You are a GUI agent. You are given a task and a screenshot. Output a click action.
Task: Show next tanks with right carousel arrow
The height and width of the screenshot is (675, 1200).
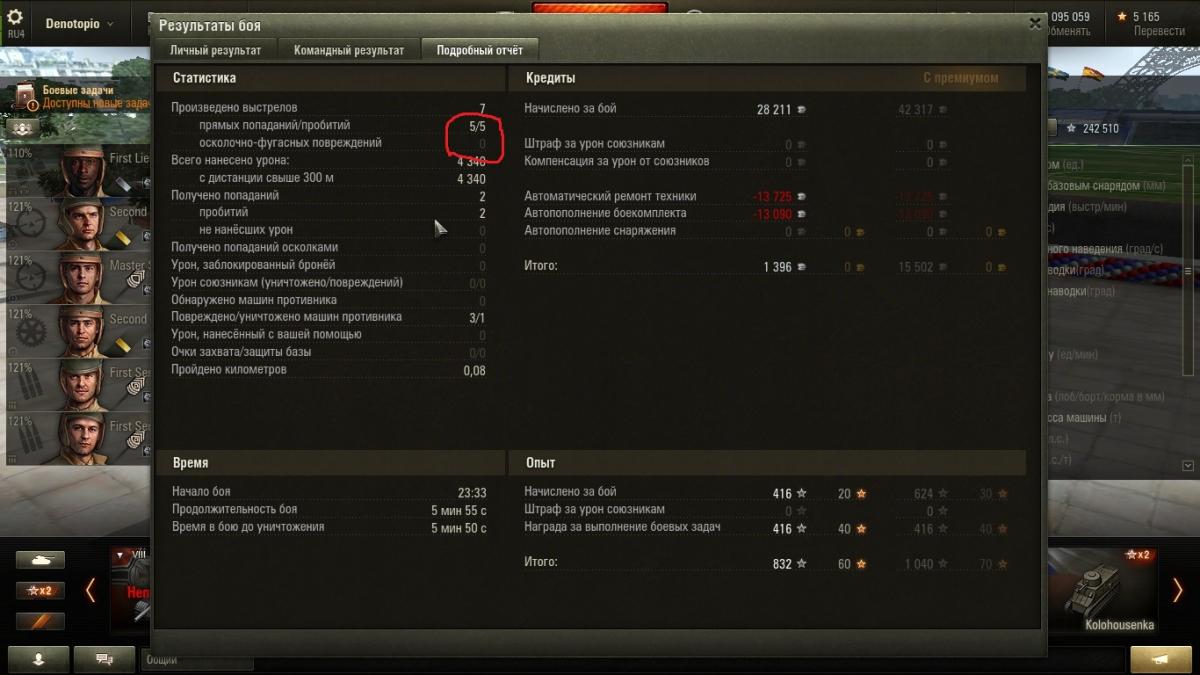(x=1177, y=591)
